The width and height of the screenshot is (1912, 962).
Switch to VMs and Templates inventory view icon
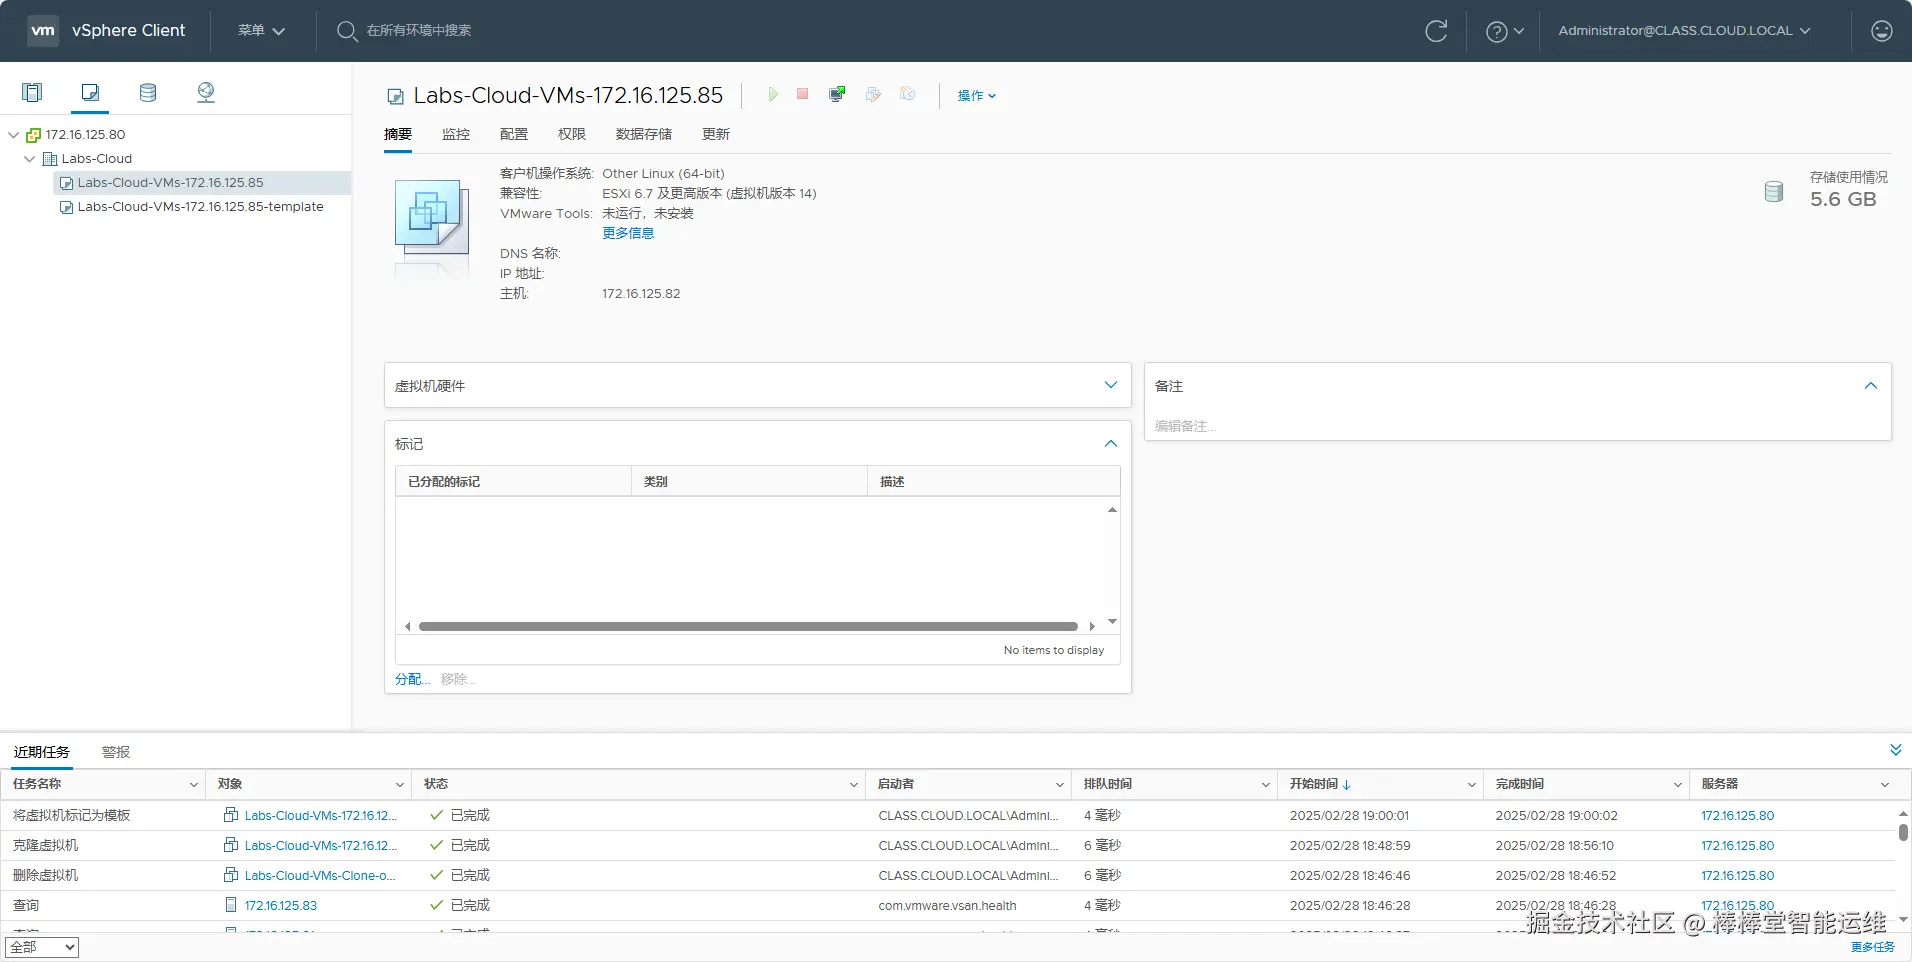(x=90, y=92)
